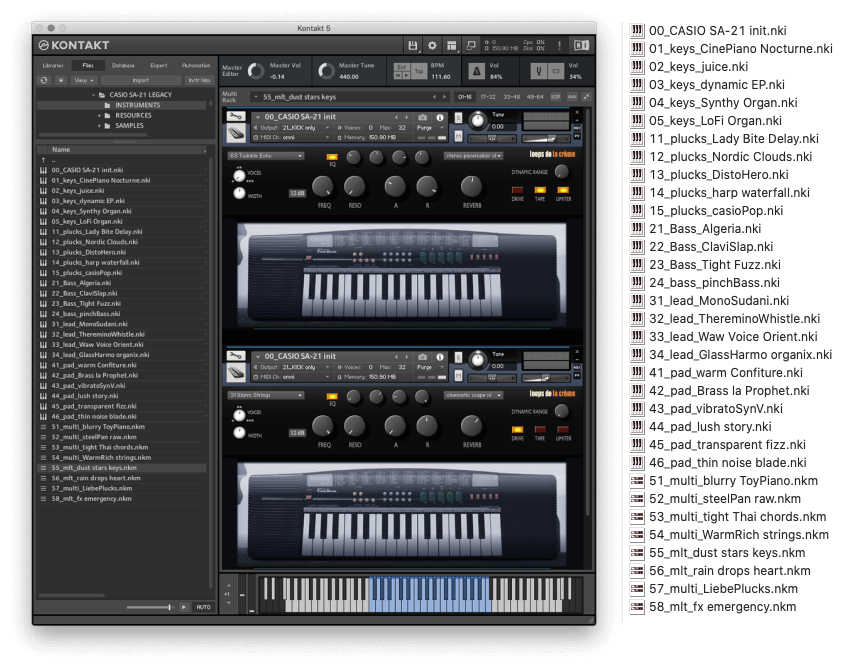Mute the second instrument with M button

click(x=459, y=375)
